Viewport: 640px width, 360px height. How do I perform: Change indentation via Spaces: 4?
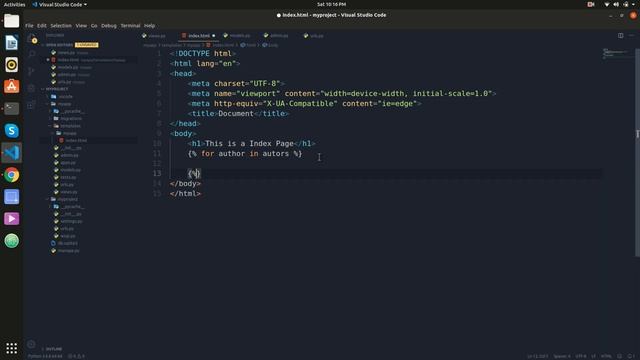pyautogui.click(x=562, y=356)
